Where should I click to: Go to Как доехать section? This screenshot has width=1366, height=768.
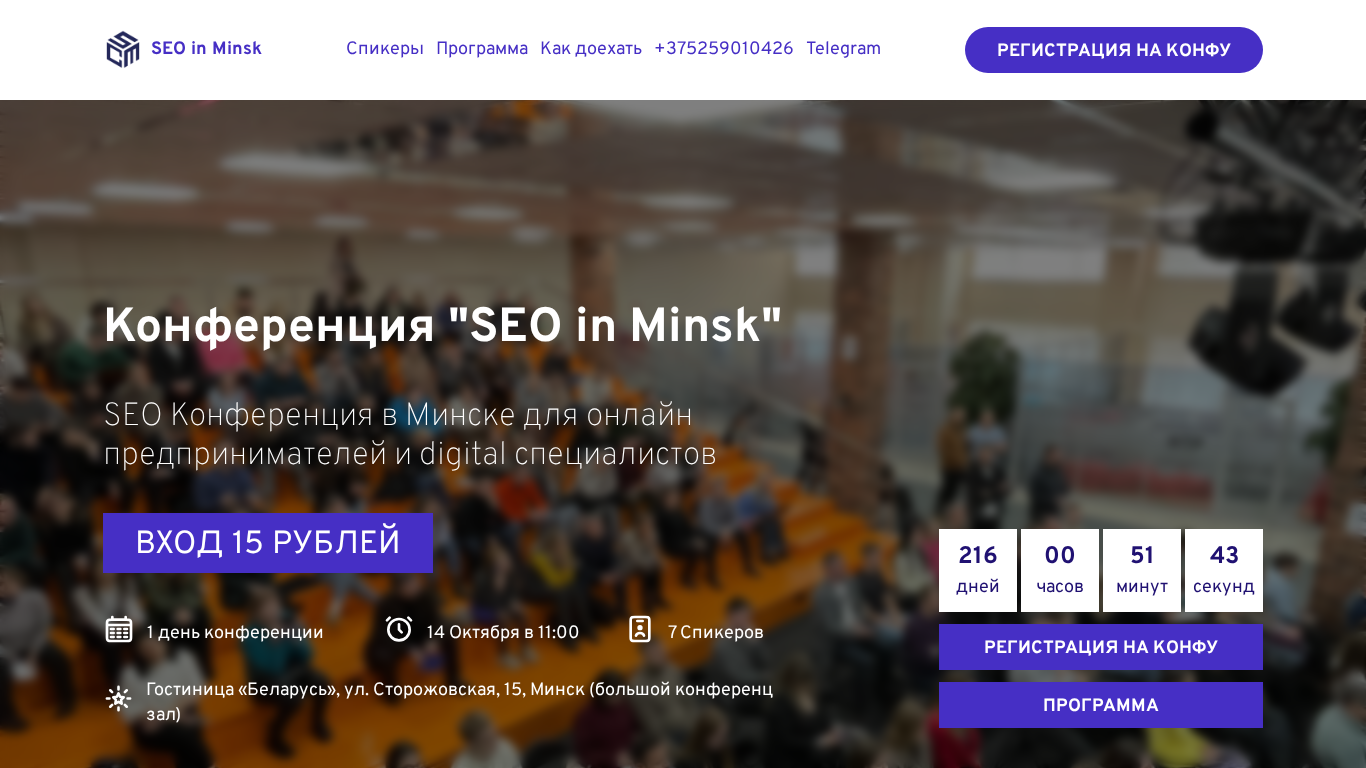click(x=591, y=49)
